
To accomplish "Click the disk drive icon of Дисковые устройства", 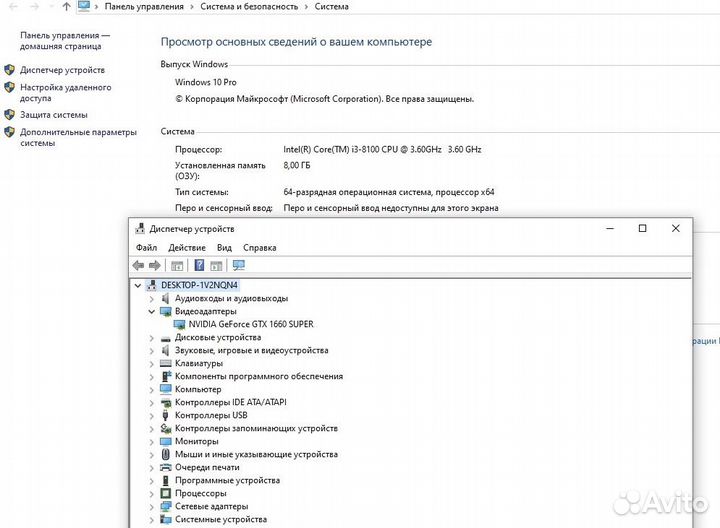I will pos(166,338).
